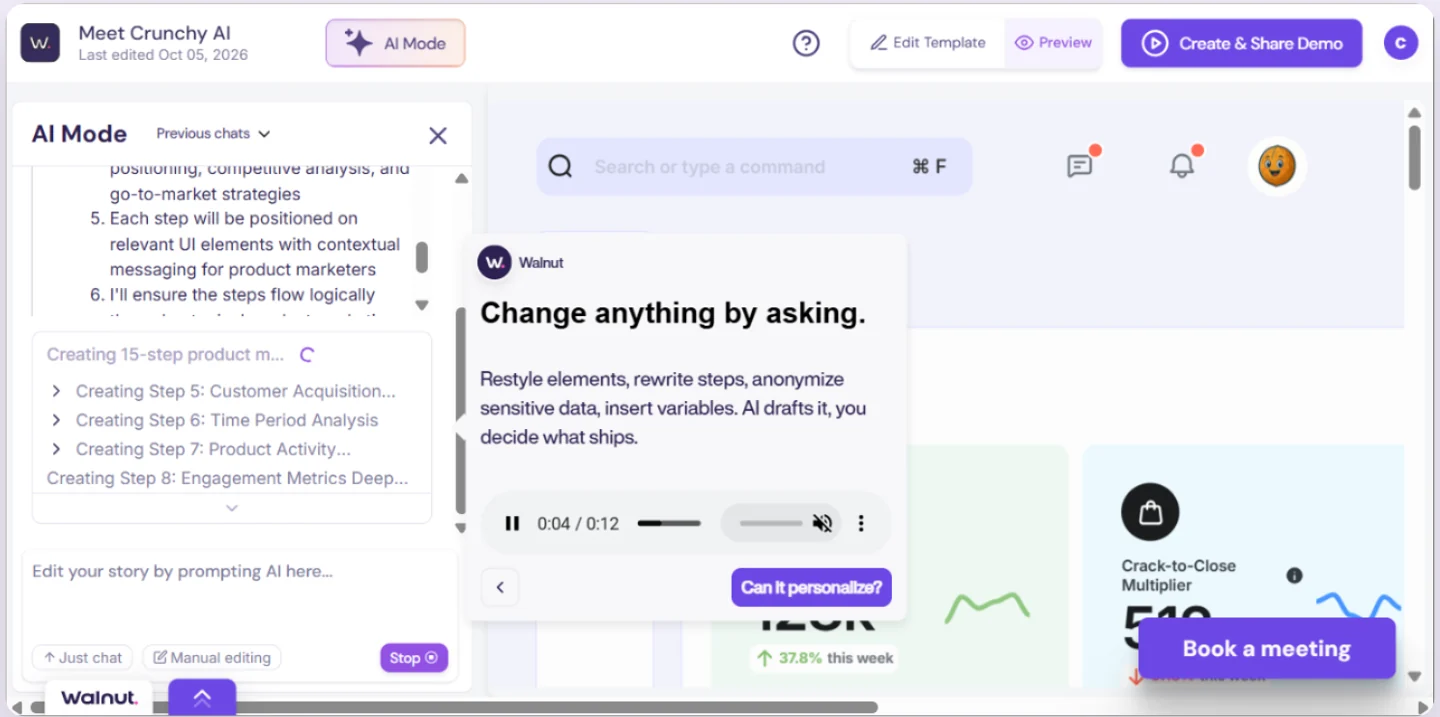
Task: Click the Walnut logo in the top header
Action: (41, 43)
